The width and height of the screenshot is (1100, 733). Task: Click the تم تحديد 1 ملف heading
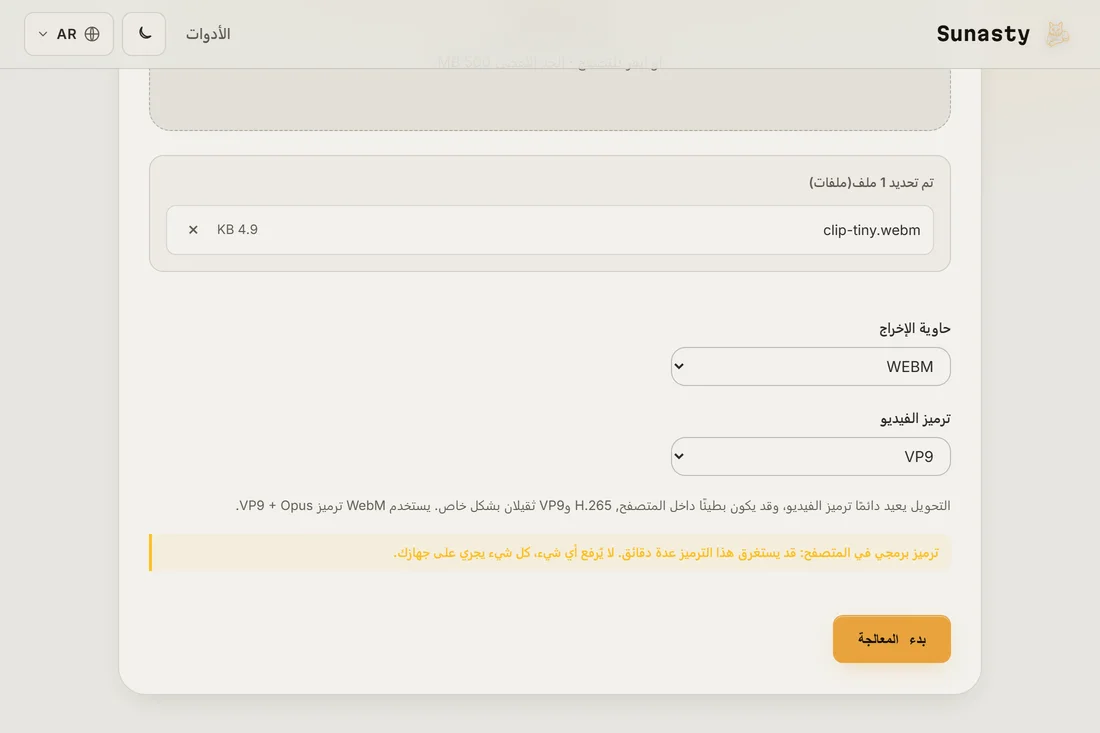[x=871, y=182]
